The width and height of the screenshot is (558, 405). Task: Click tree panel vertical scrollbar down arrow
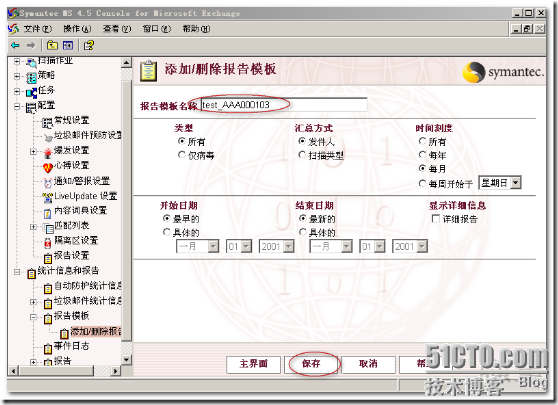point(127,359)
